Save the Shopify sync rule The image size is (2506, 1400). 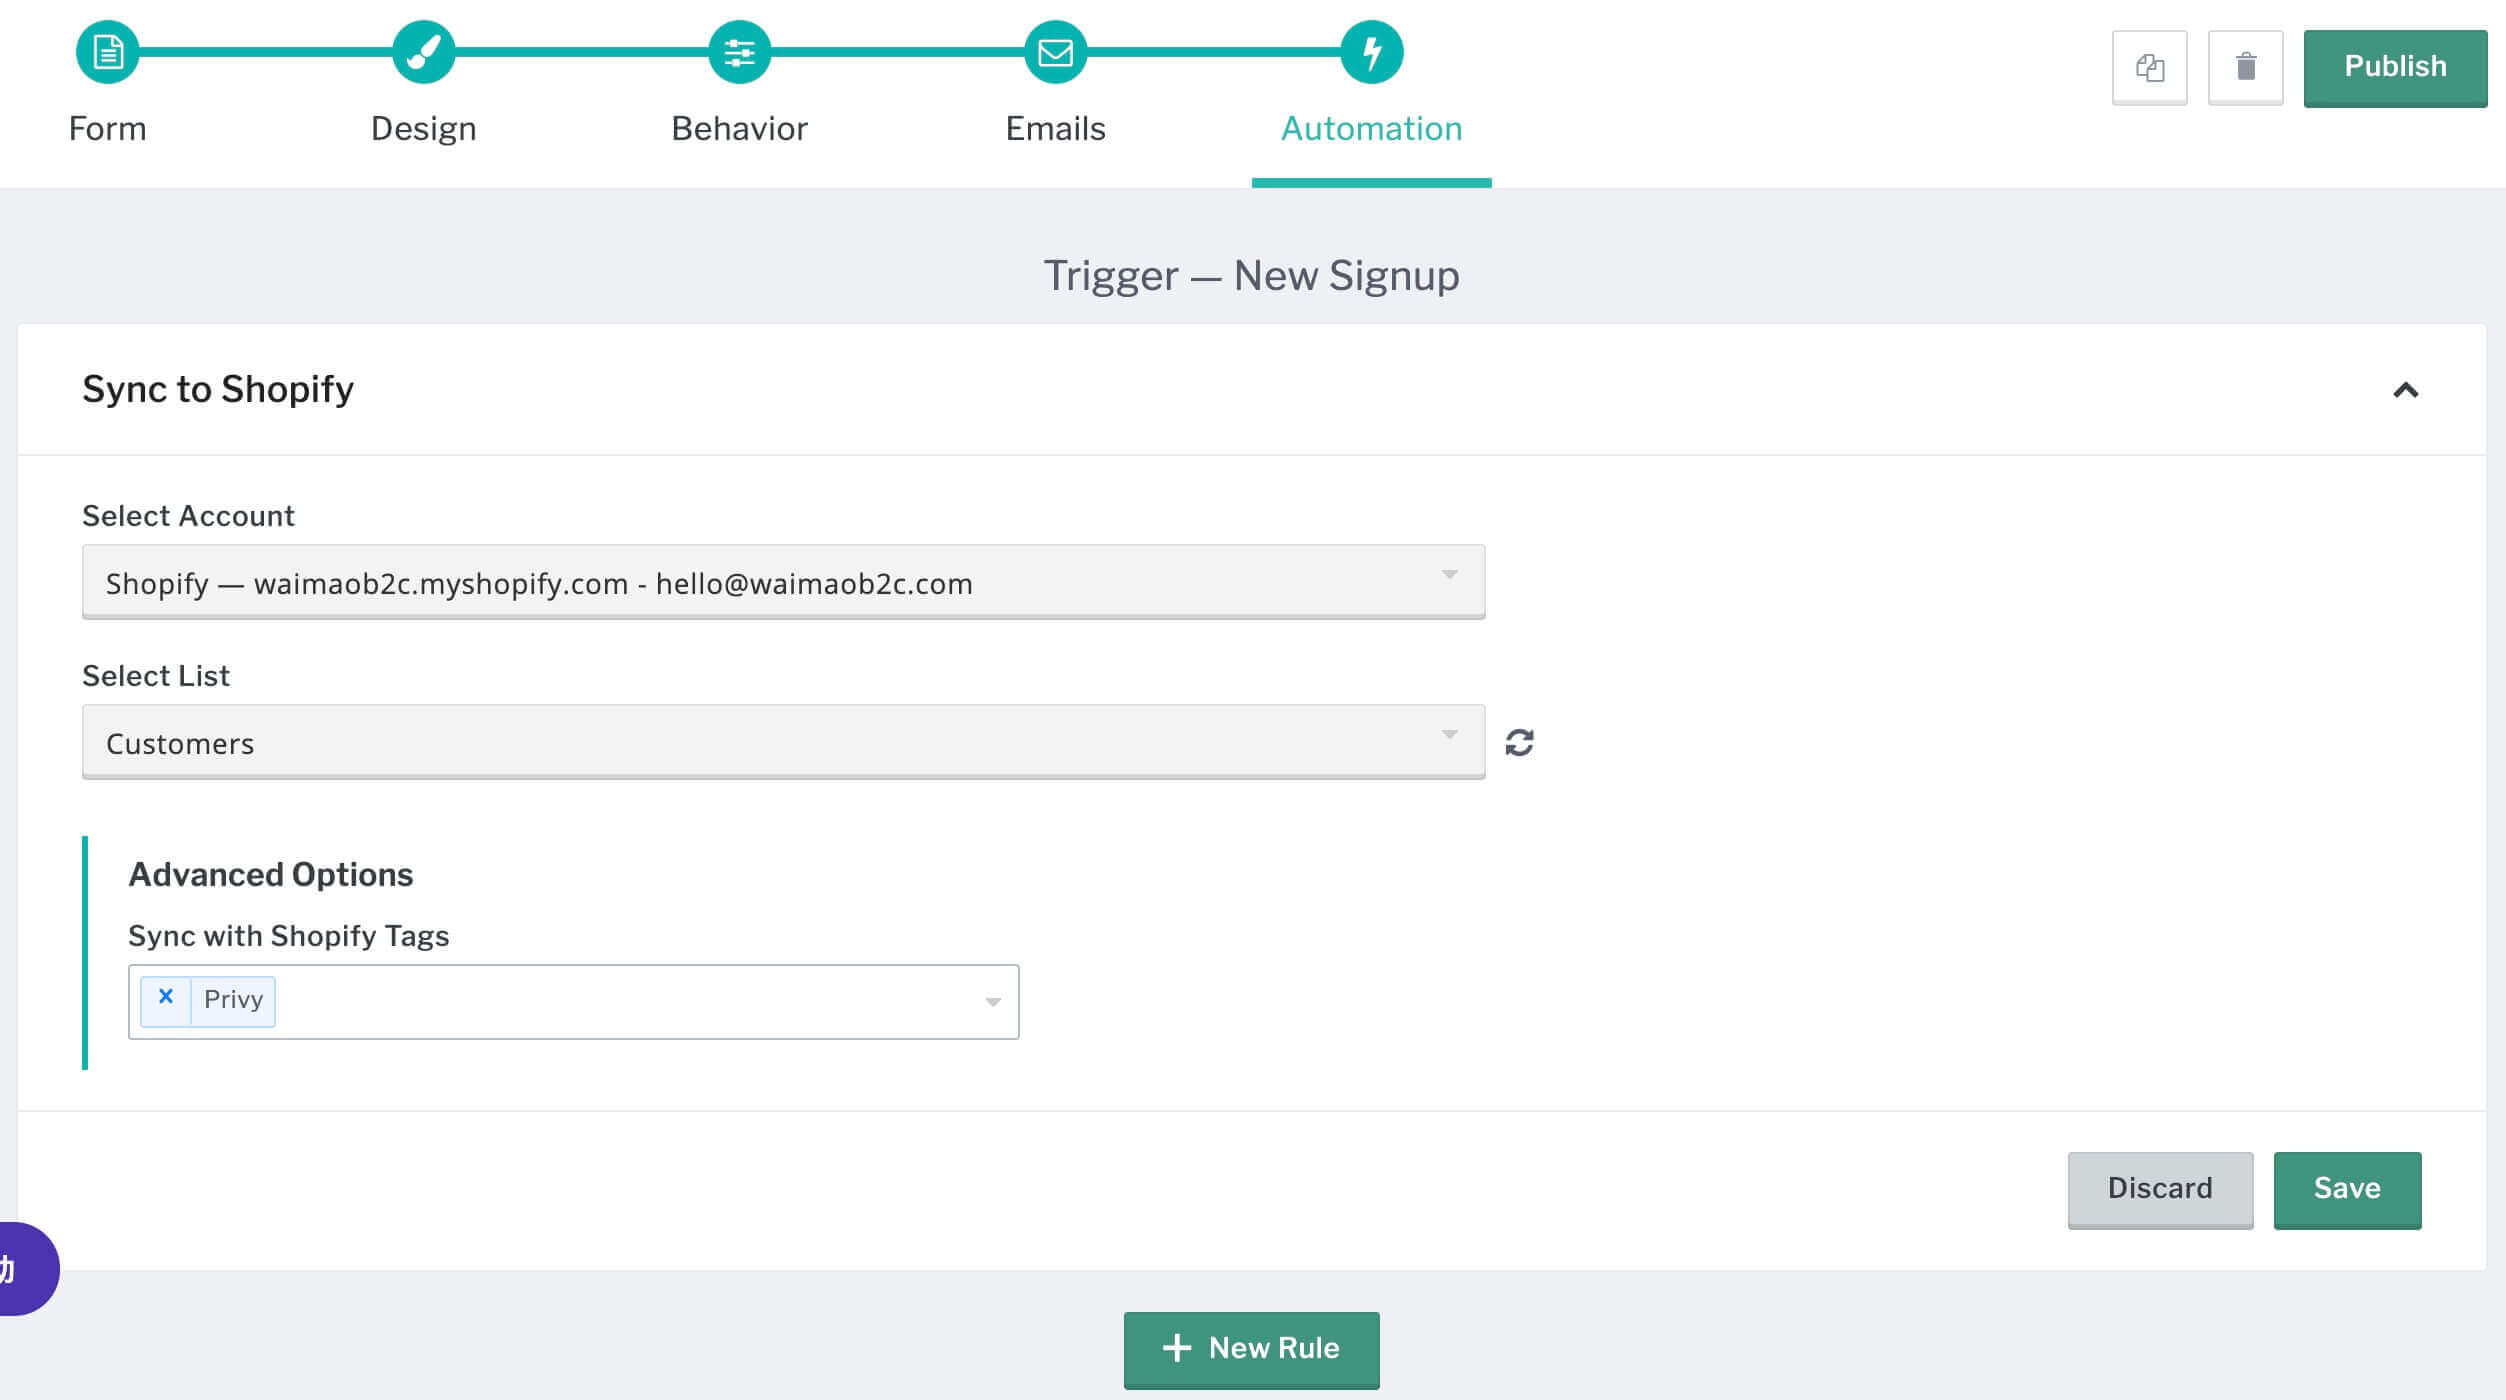[2347, 1189]
